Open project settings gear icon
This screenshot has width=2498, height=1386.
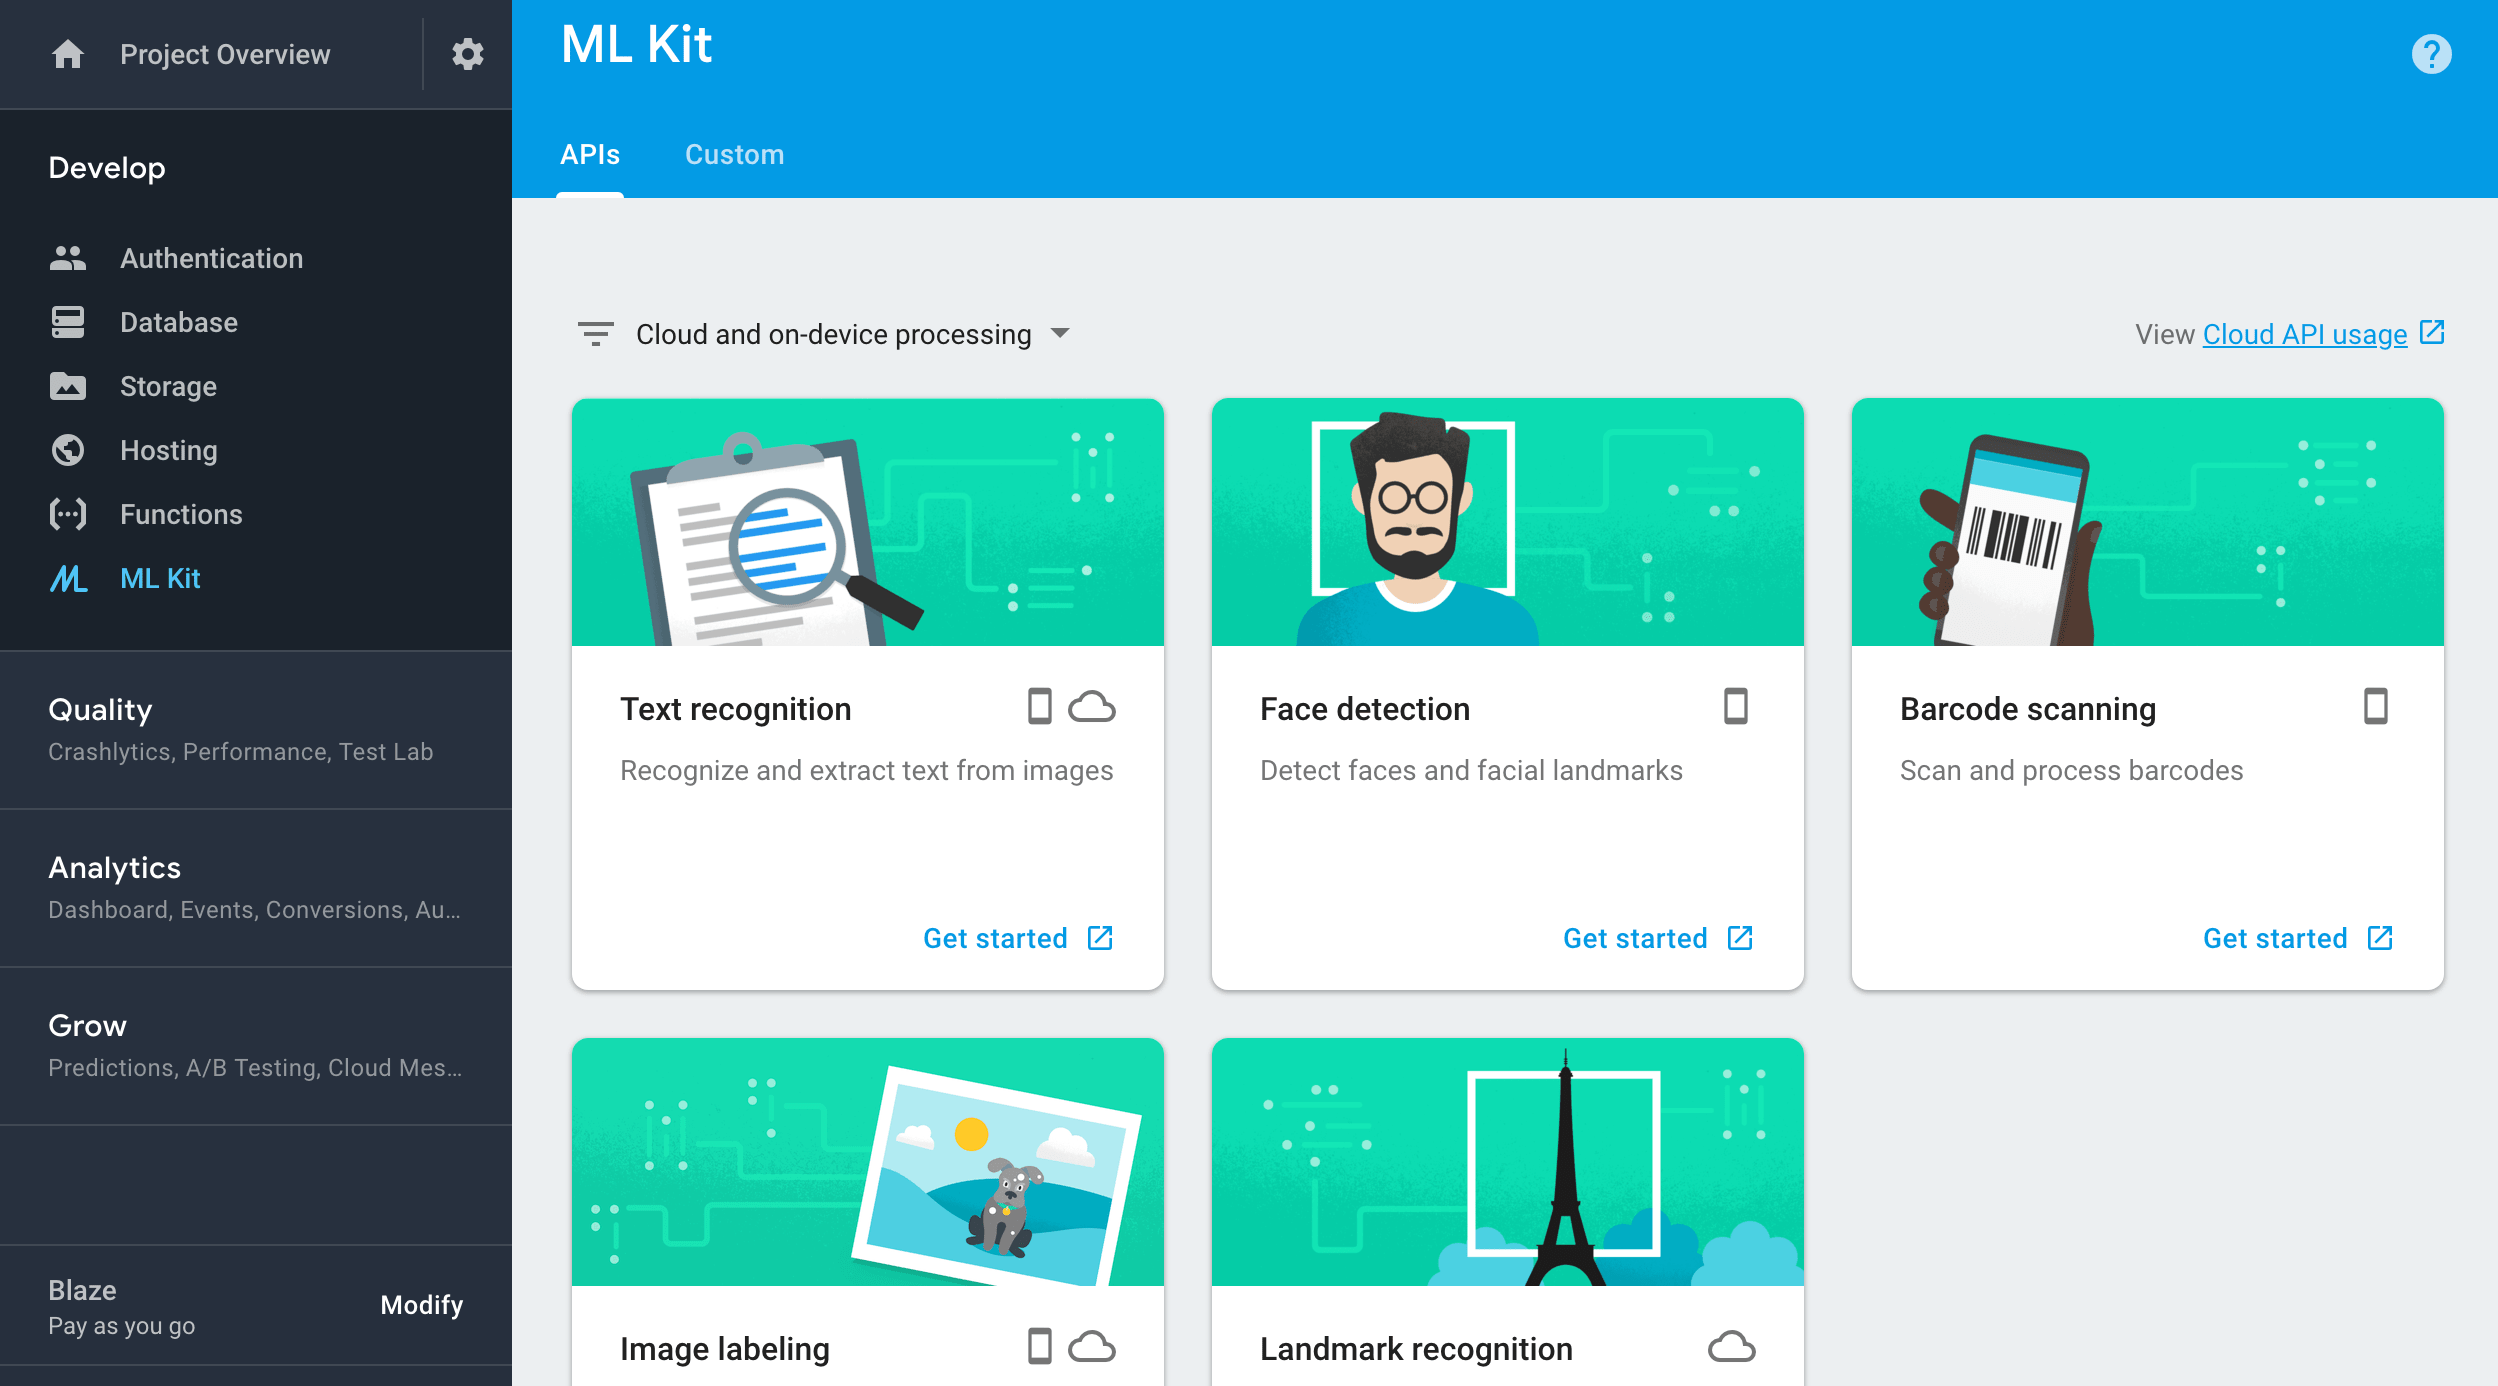click(467, 54)
